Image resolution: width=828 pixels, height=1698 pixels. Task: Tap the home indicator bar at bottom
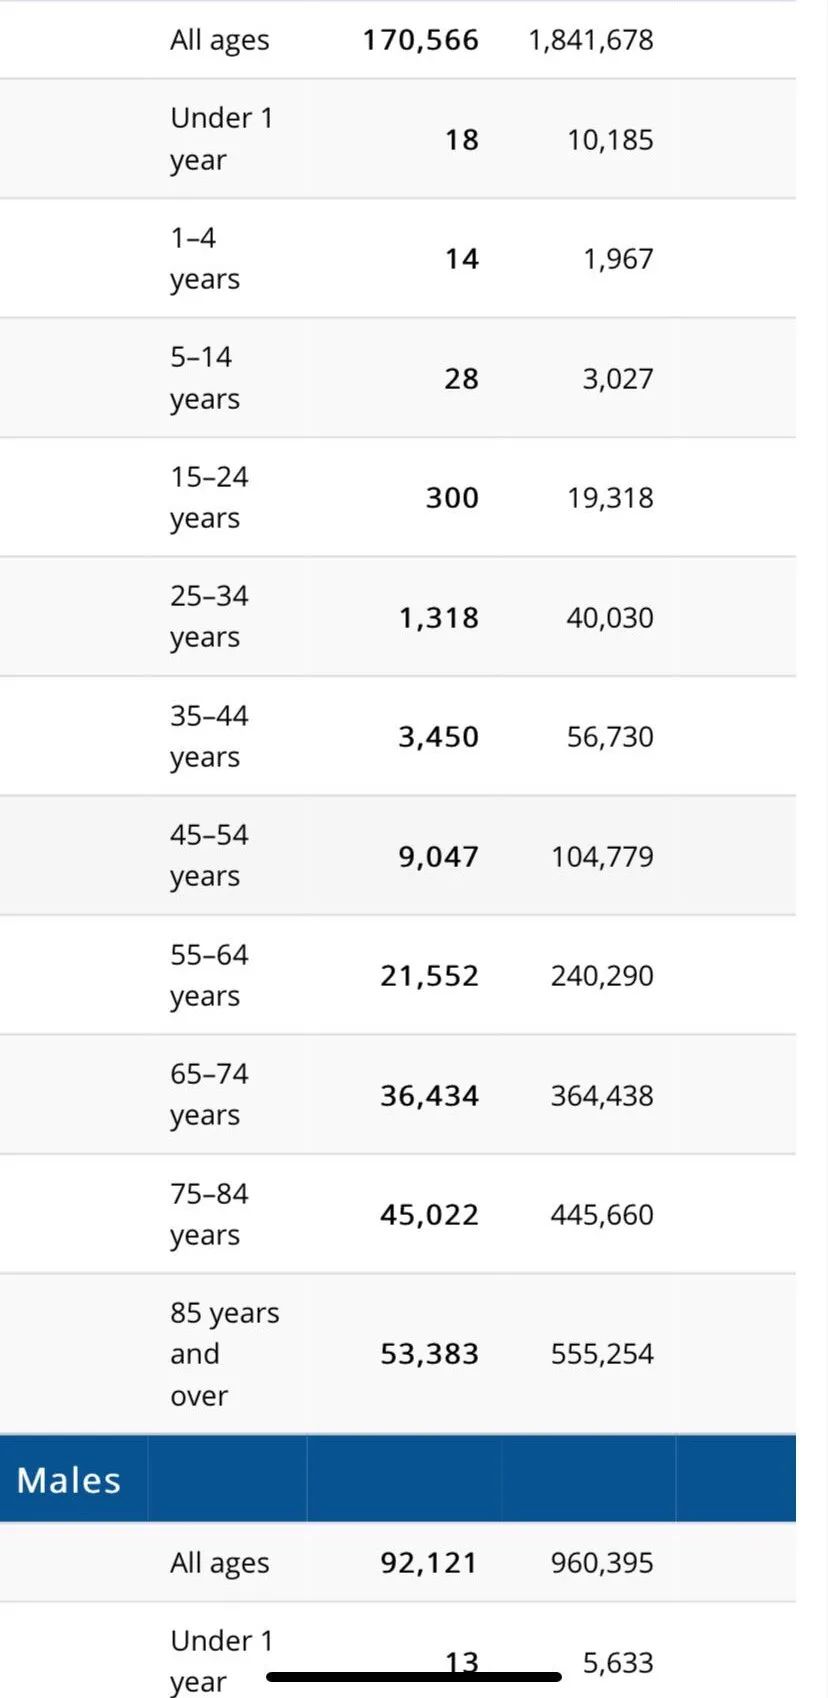(x=414, y=1677)
